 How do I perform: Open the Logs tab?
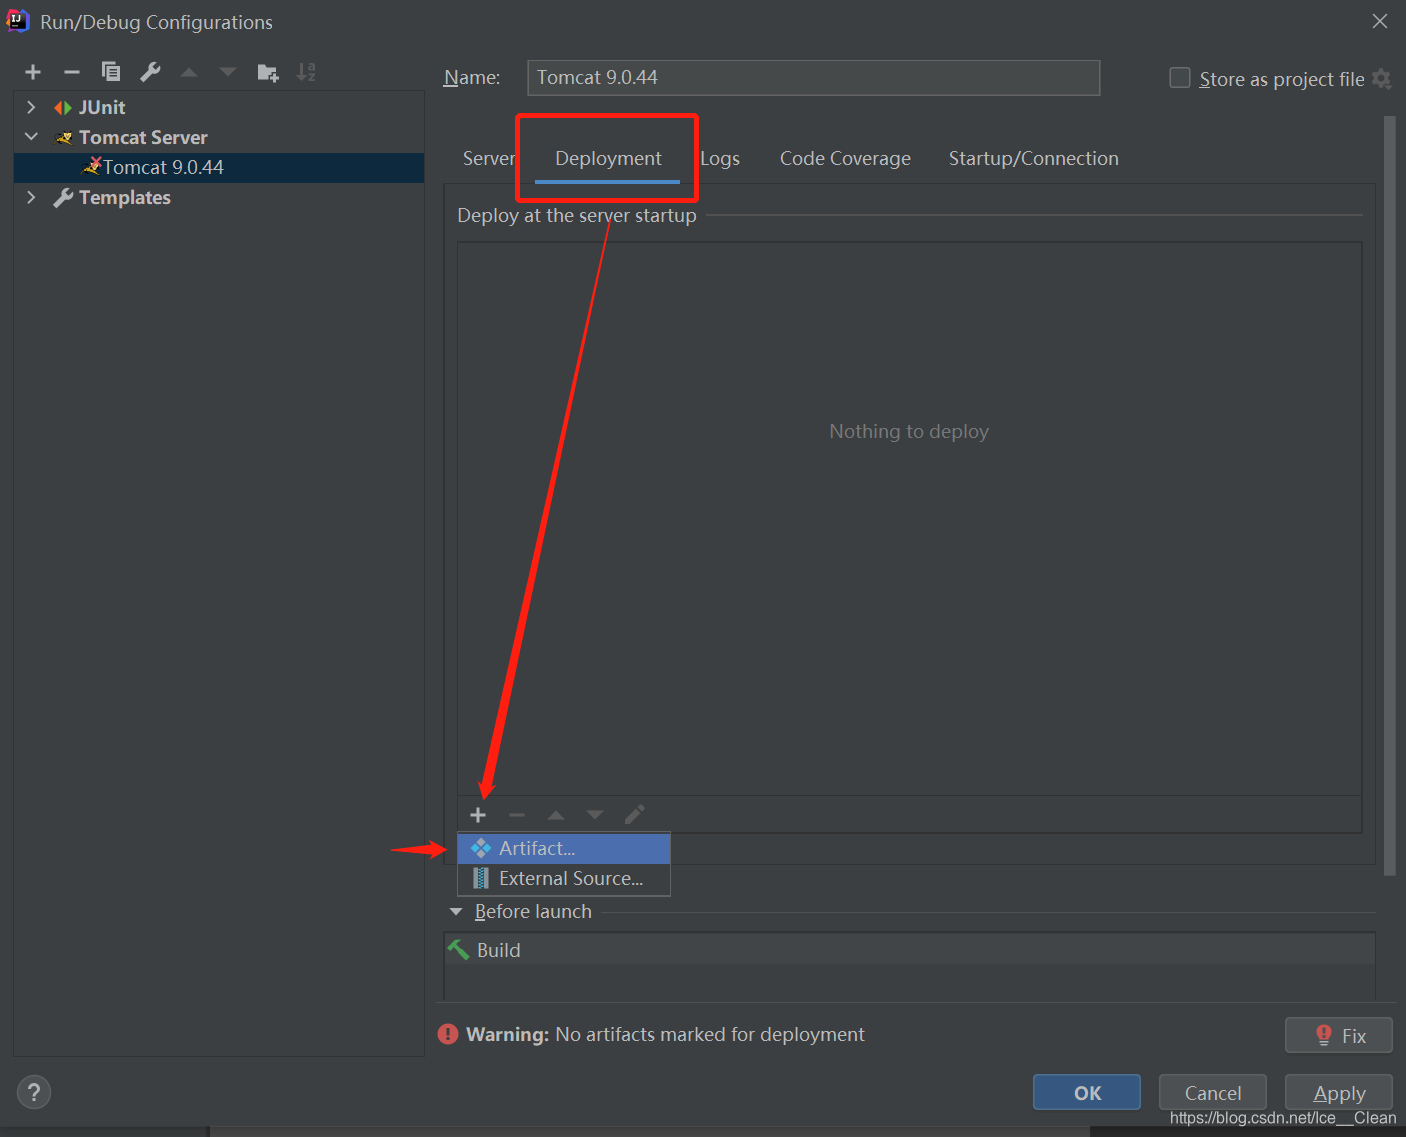(x=720, y=158)
